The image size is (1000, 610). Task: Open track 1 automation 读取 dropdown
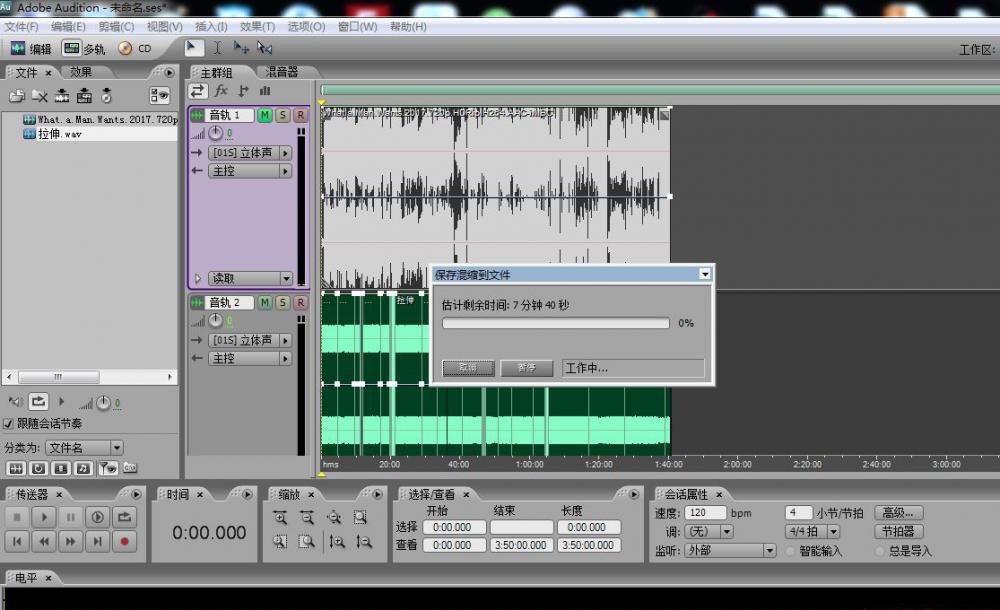250,278
